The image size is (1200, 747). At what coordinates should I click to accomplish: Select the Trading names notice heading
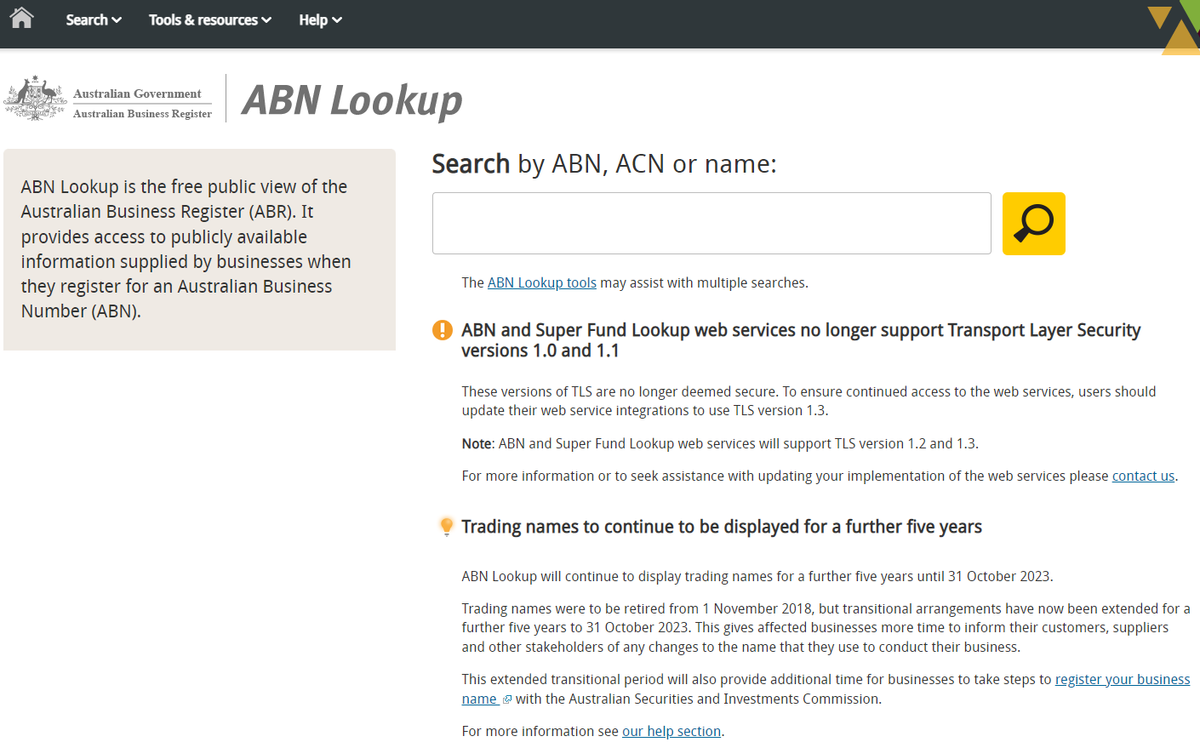click(x=721, y=527)
